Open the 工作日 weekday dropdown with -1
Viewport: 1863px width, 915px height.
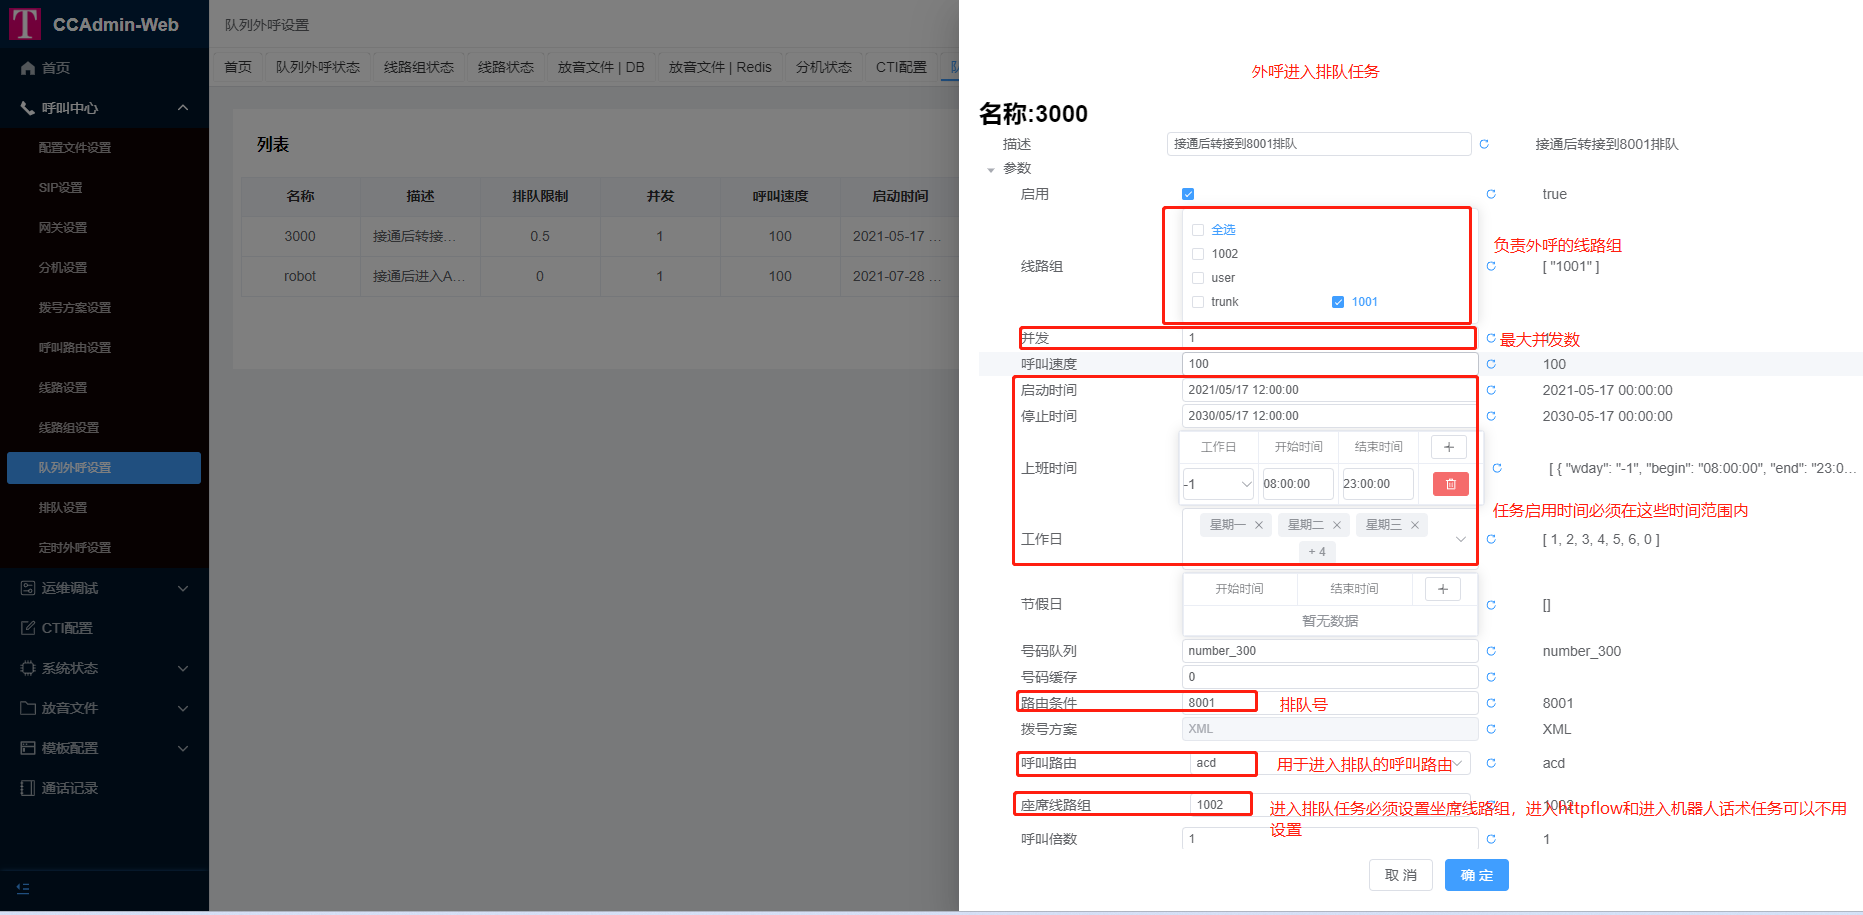click(x=1217, y=484)
